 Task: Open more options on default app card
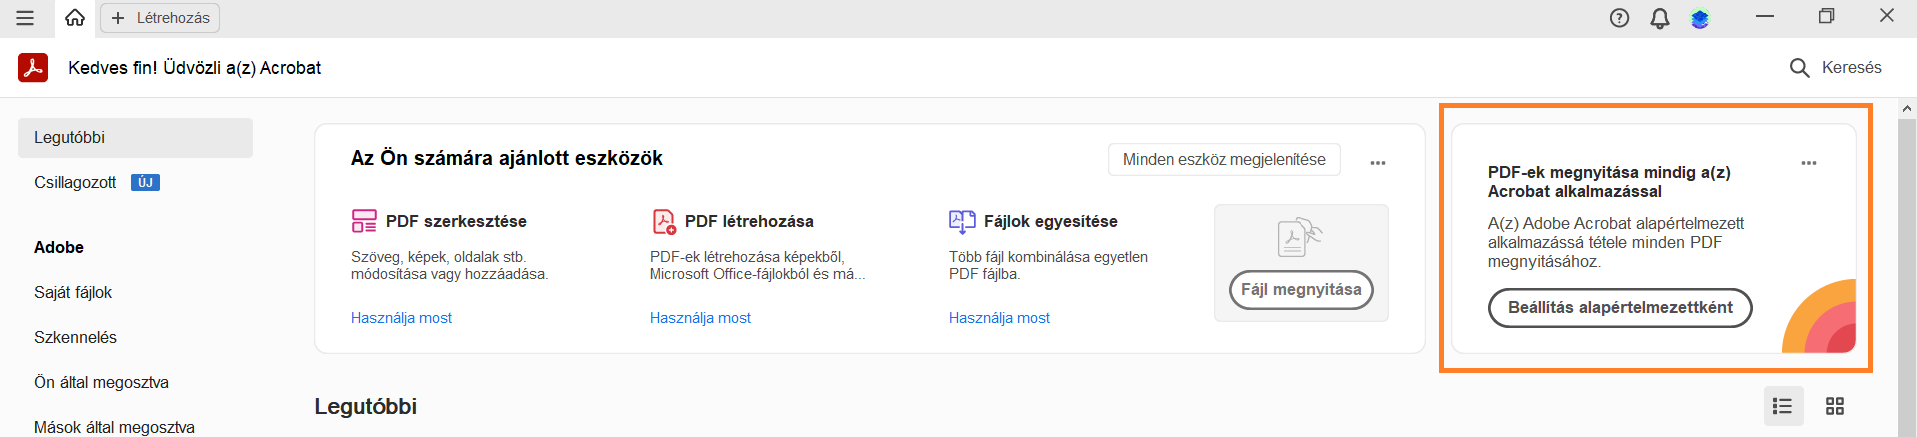[1809, 163]
